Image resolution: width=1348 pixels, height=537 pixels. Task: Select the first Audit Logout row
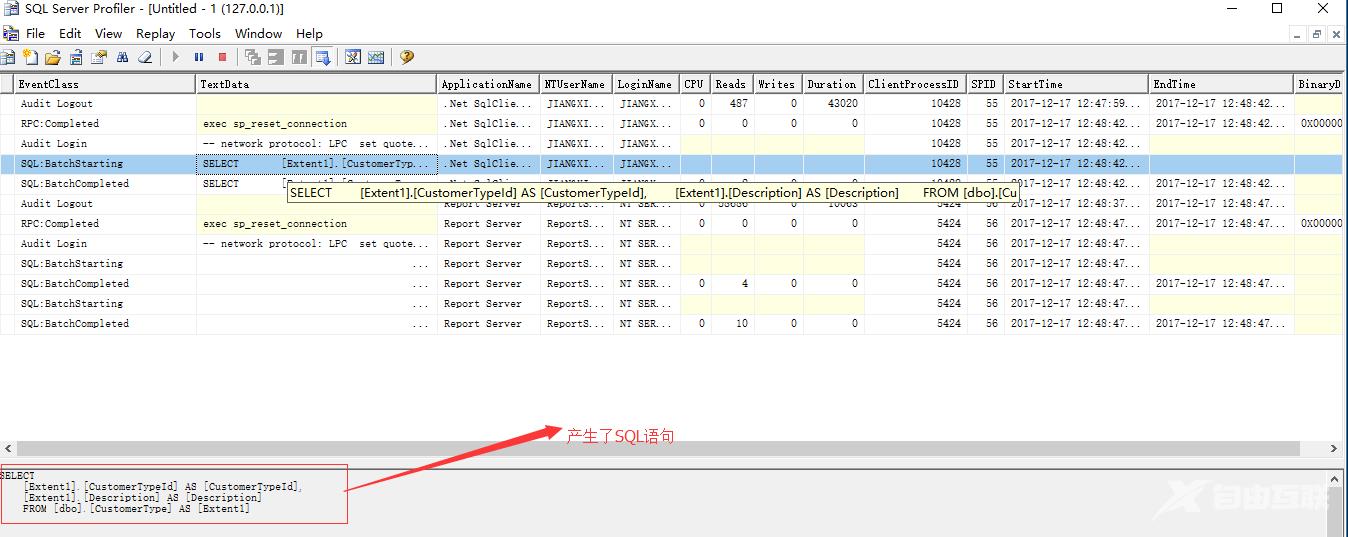pyautogui.click(x=56, y=104)
